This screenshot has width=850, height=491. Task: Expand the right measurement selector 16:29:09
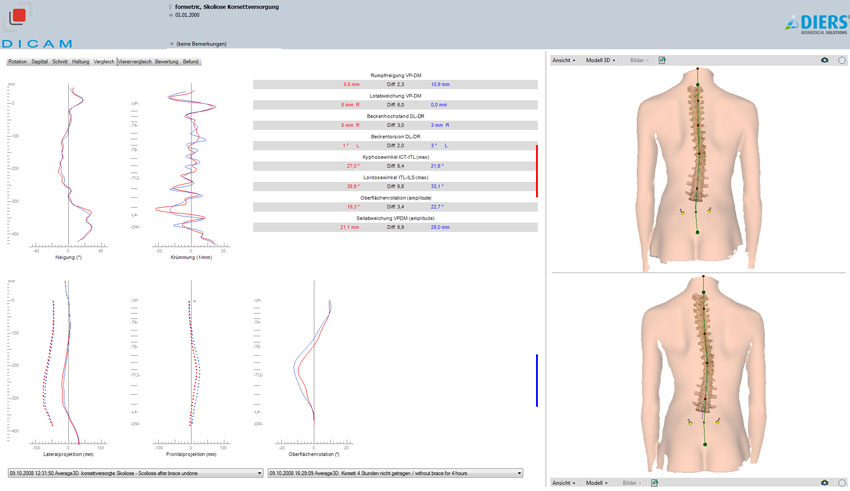520,473
